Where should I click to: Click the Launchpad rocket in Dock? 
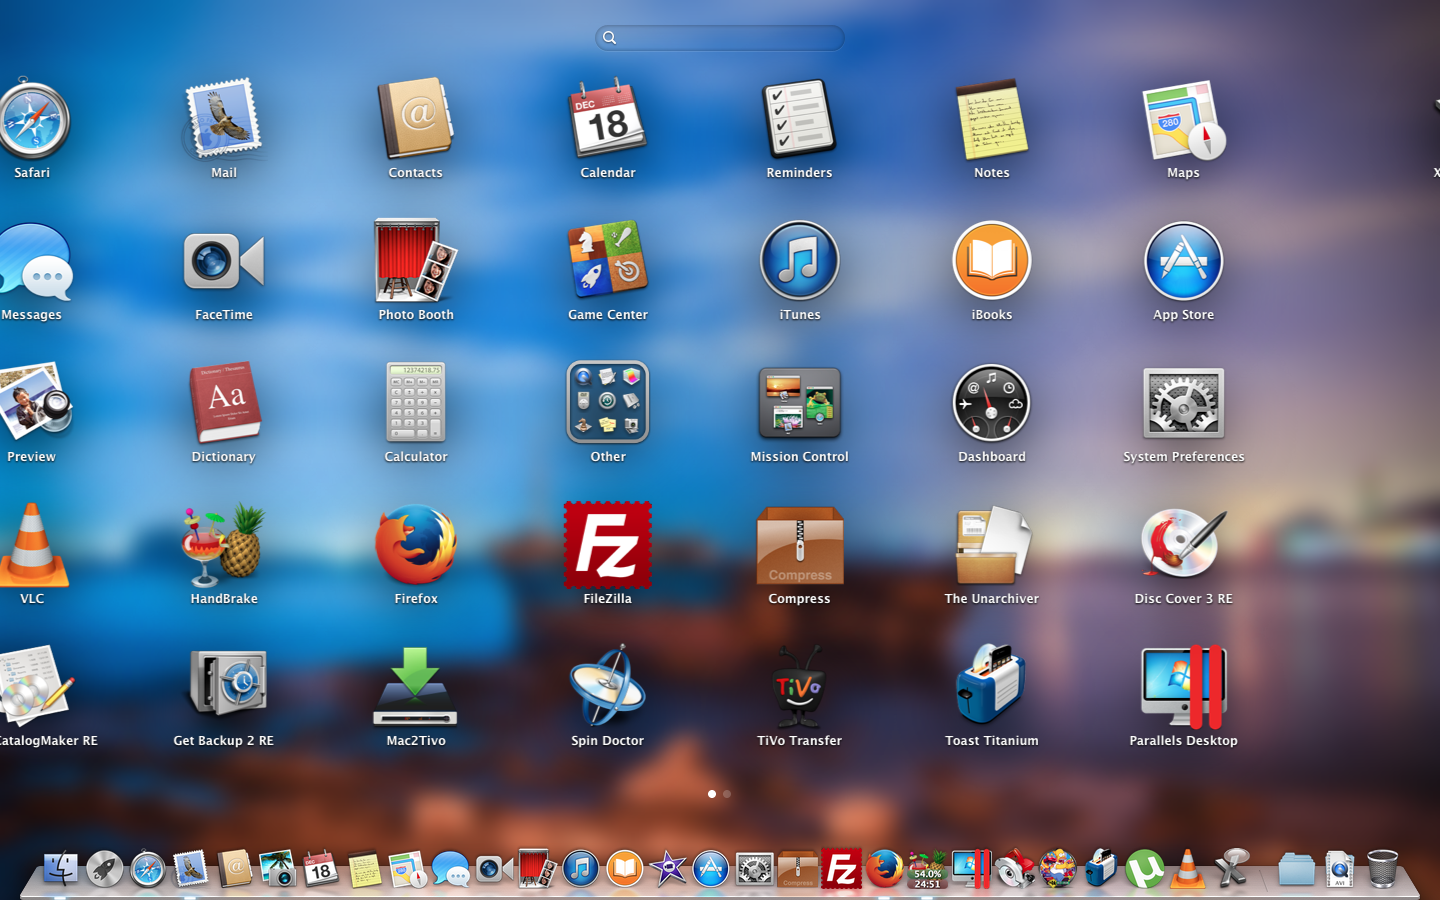pyautogui.click(x=104, y=869)
